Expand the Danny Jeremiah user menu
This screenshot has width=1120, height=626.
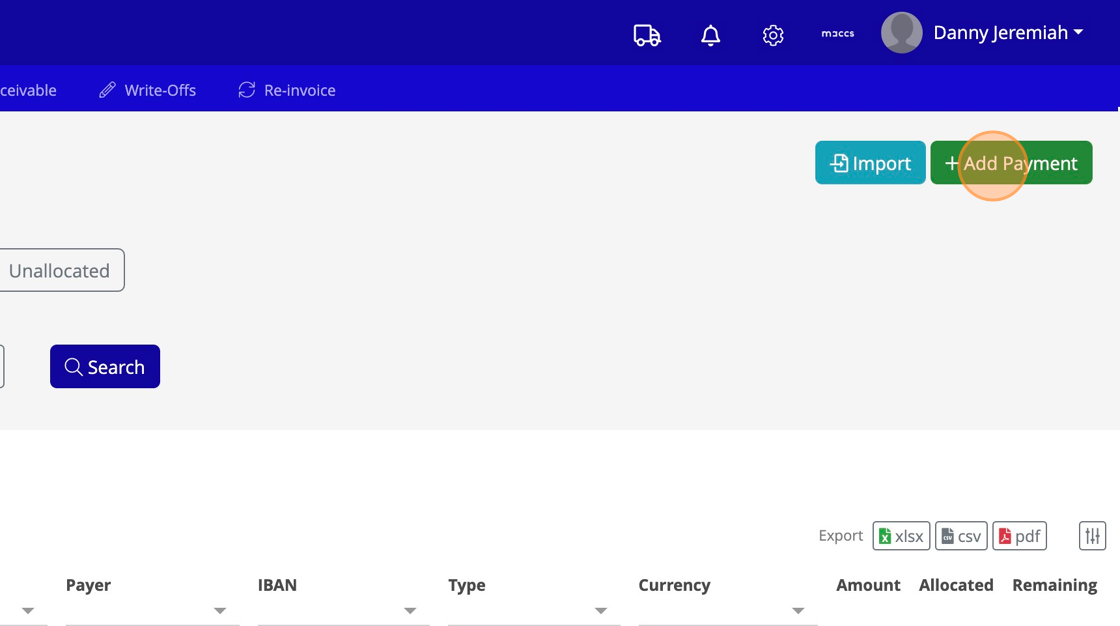(1008, 33)
